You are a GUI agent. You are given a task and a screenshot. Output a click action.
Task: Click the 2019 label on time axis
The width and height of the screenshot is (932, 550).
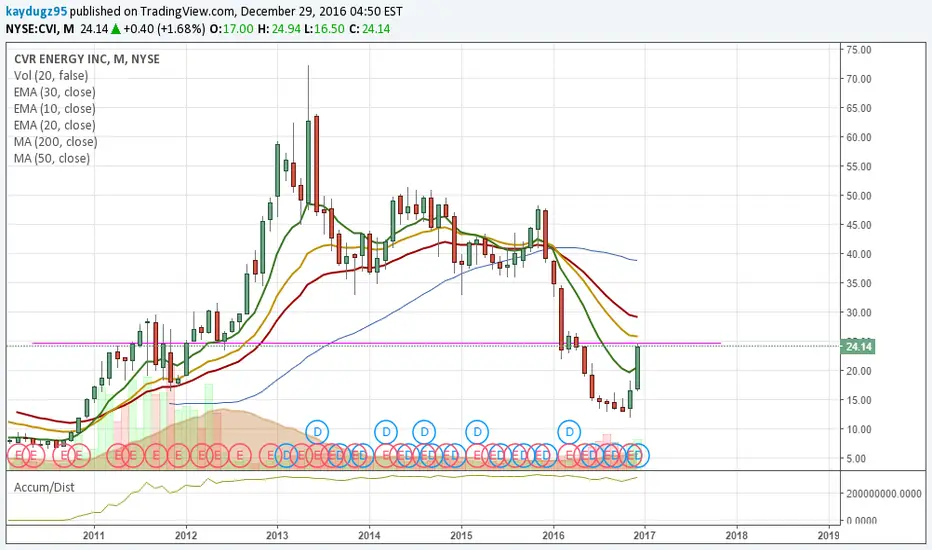829,535
